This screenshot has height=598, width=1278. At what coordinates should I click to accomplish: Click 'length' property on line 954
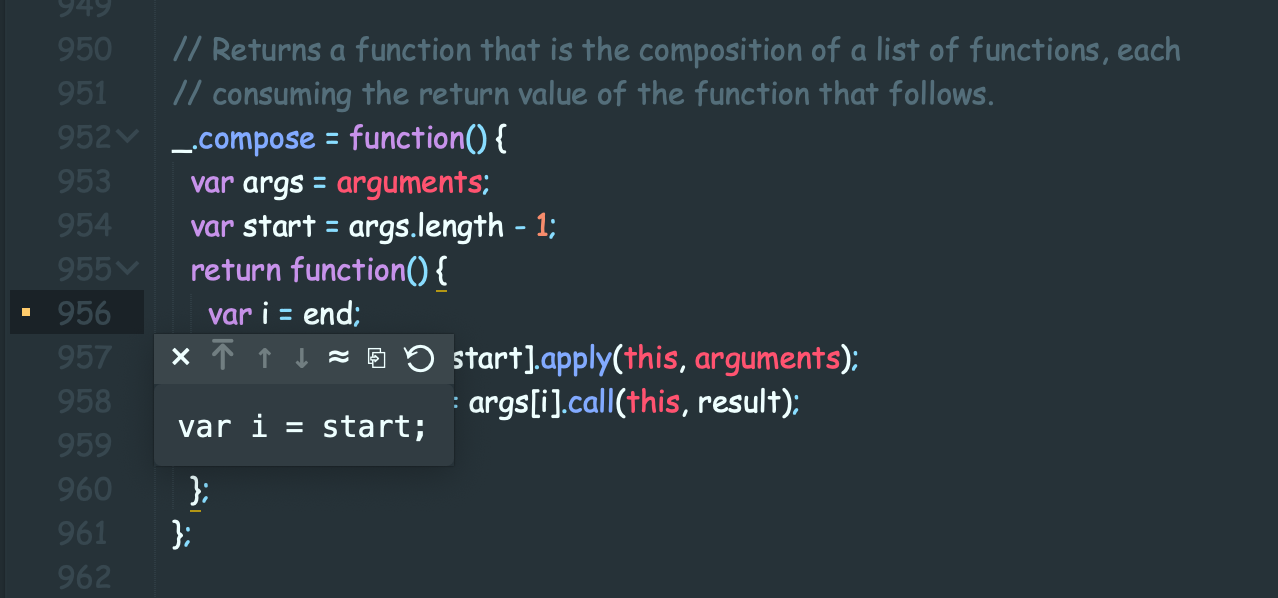click(461, 226)
